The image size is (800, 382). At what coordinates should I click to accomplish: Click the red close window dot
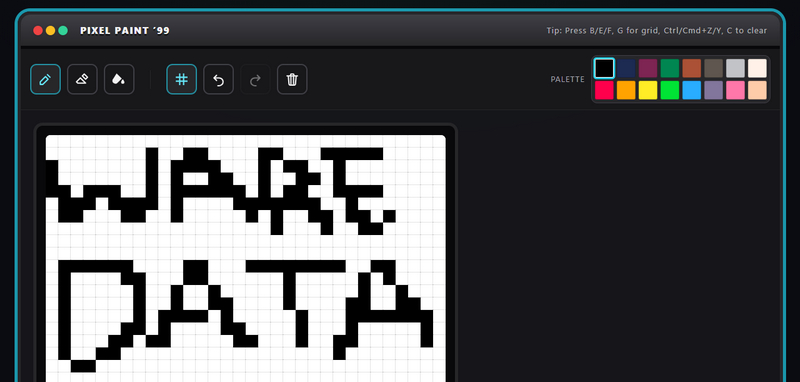[x=38, y=31]
